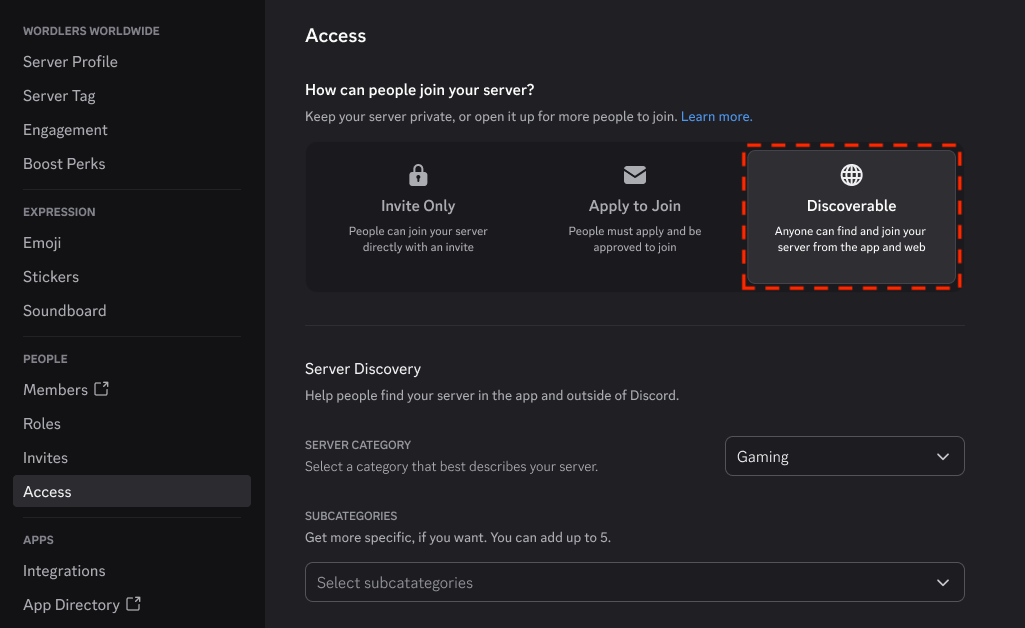Screen dimensions: 1025x628
Task: Click the chevron arrow in the subcategories field
Action: pos(943,582)
